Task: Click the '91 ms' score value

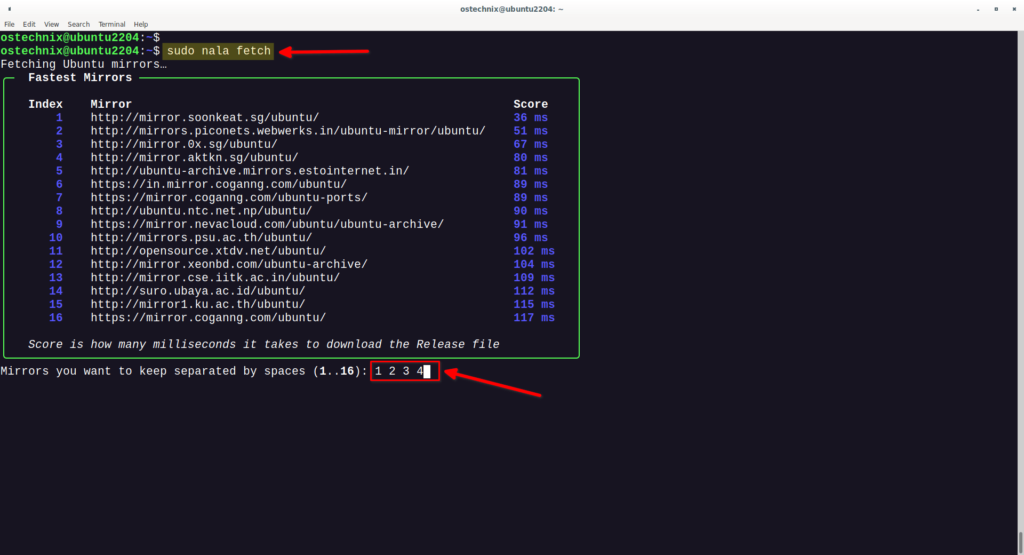Action: (530, 224)
